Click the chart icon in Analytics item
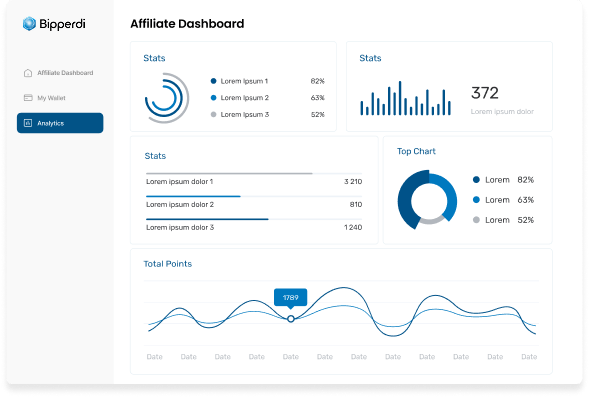The image size is (590, 398). pyautogui.click(x=28, y=123)
